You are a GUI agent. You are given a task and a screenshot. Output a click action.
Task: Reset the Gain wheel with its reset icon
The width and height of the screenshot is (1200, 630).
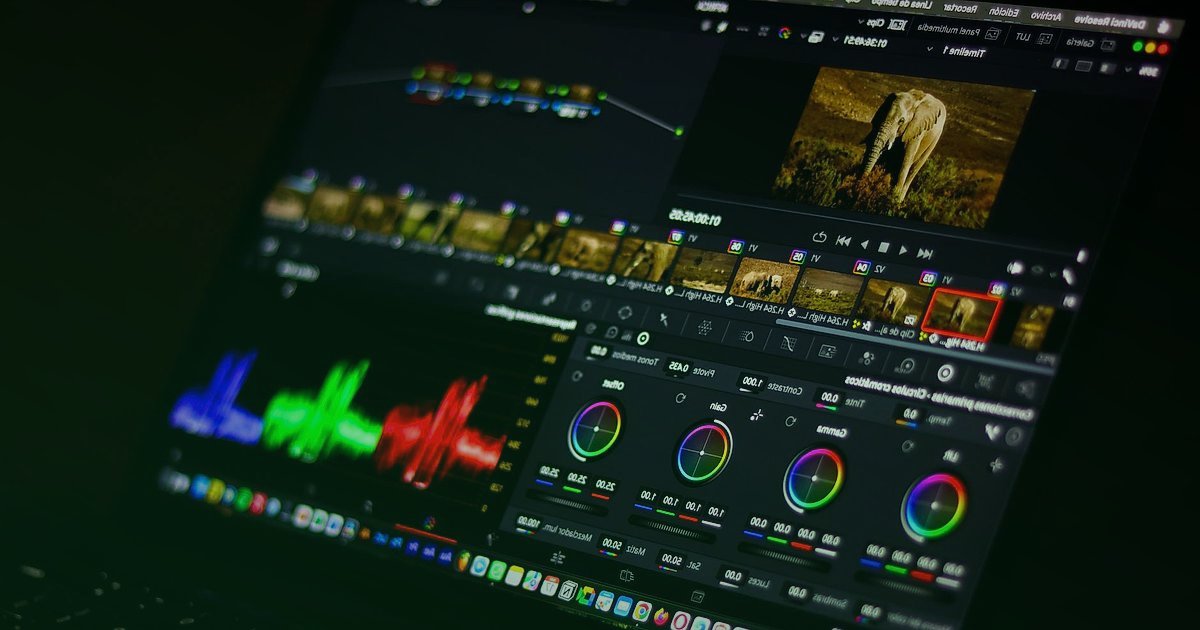tap(681, 398)
